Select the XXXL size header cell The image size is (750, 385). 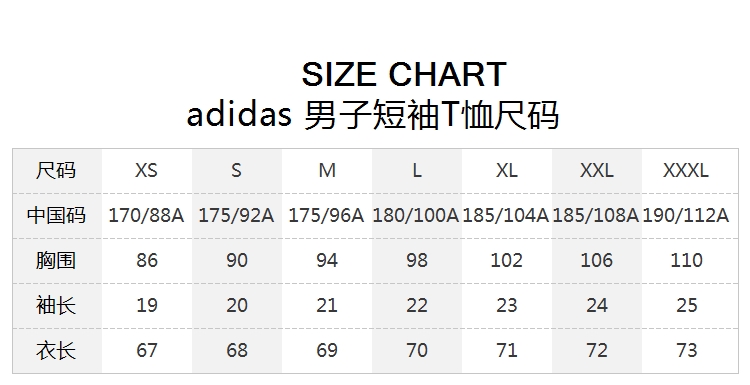(686, 170)
